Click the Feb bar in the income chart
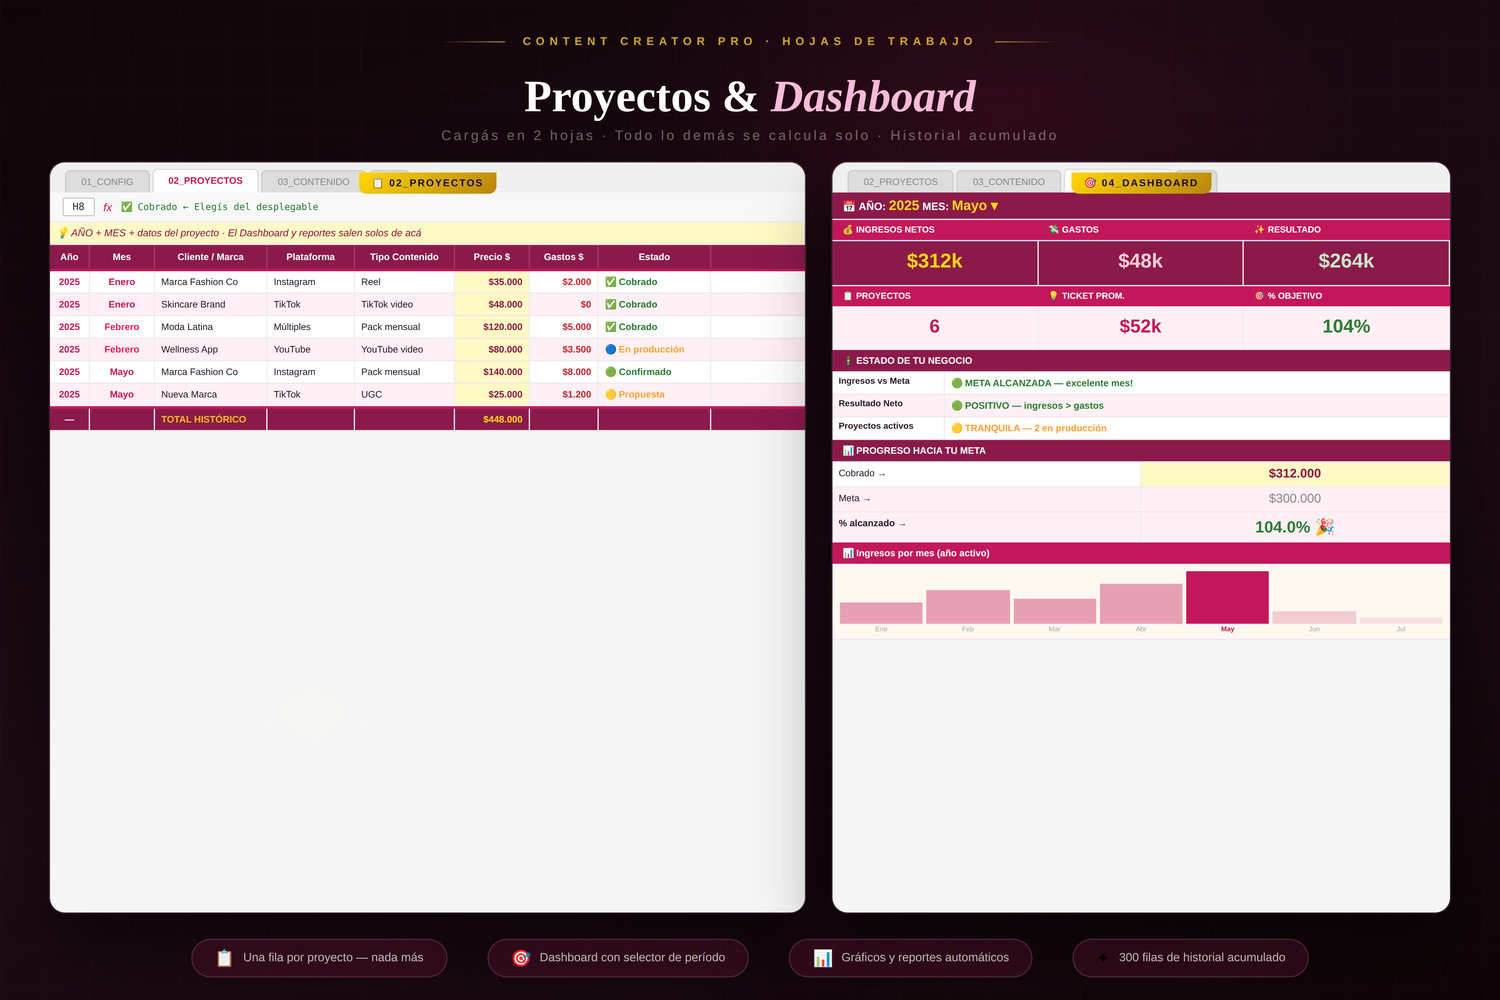The image size is (1500, 1000). coord(968,607)
